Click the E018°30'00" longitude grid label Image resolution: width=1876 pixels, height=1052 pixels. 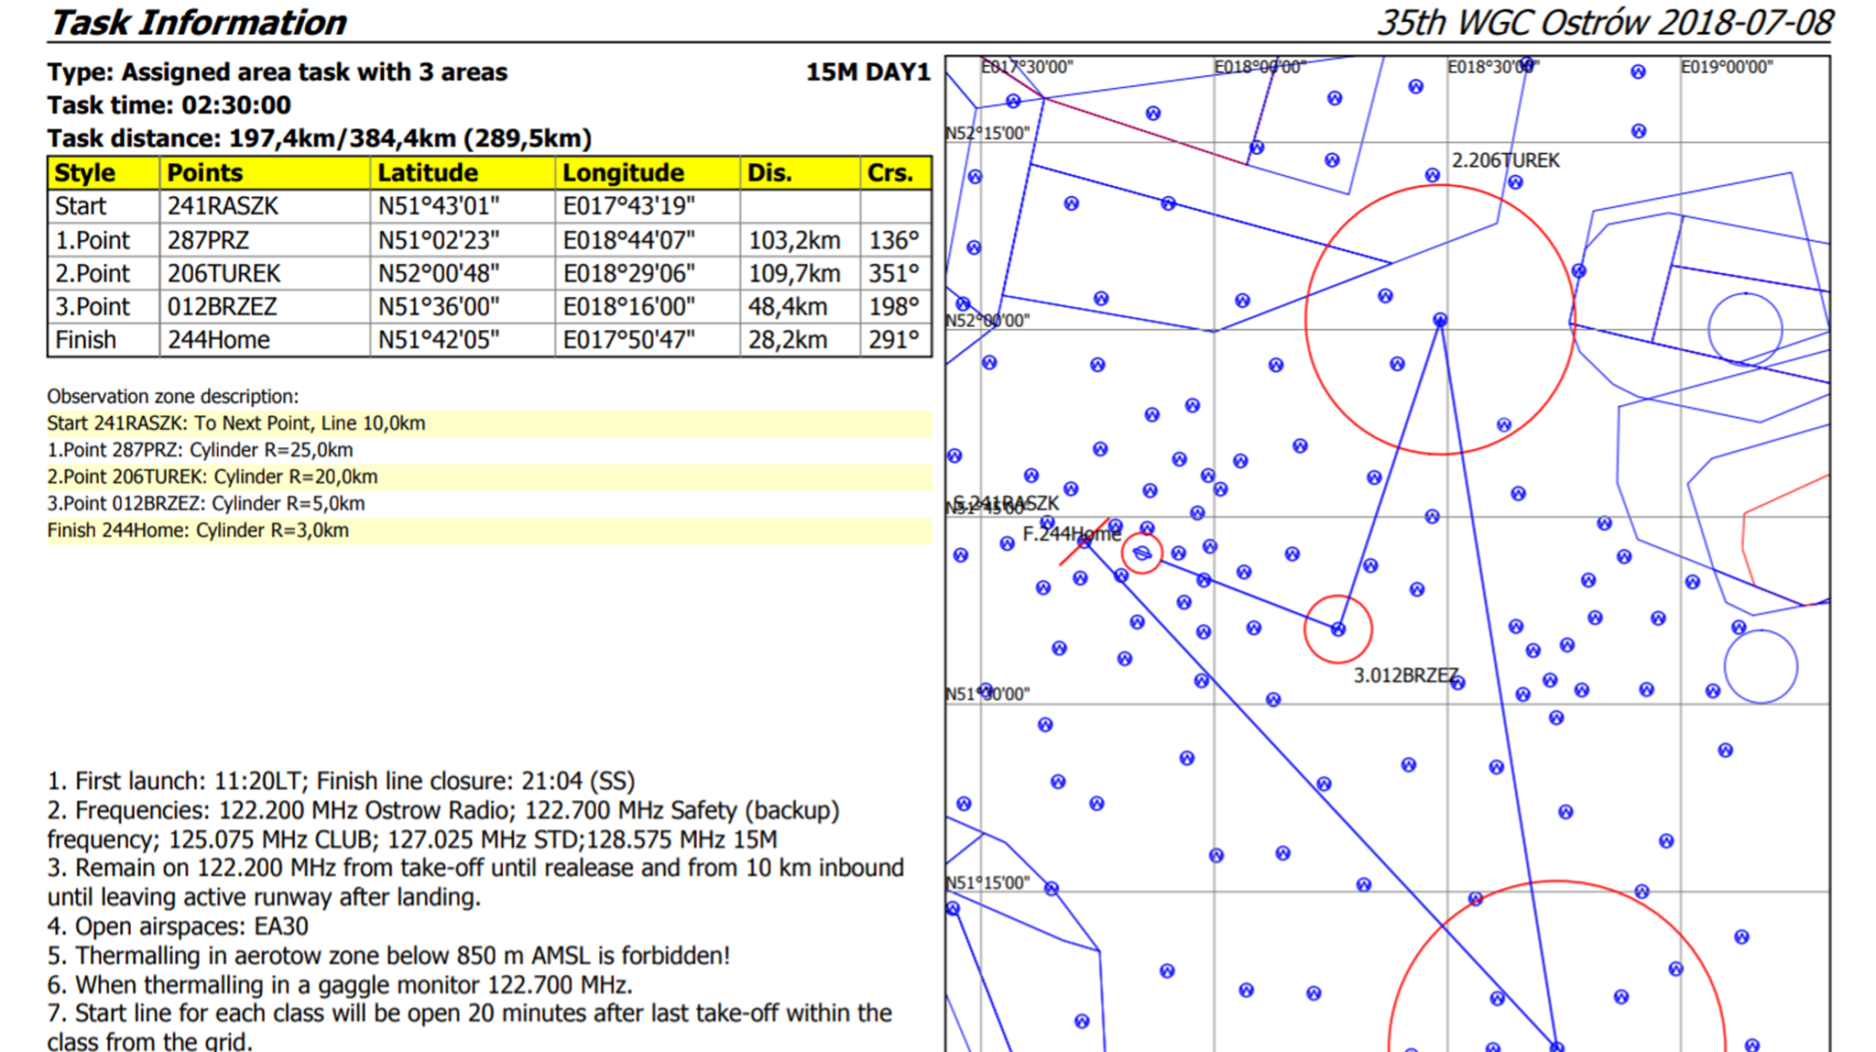click(x=1493, y=67)
